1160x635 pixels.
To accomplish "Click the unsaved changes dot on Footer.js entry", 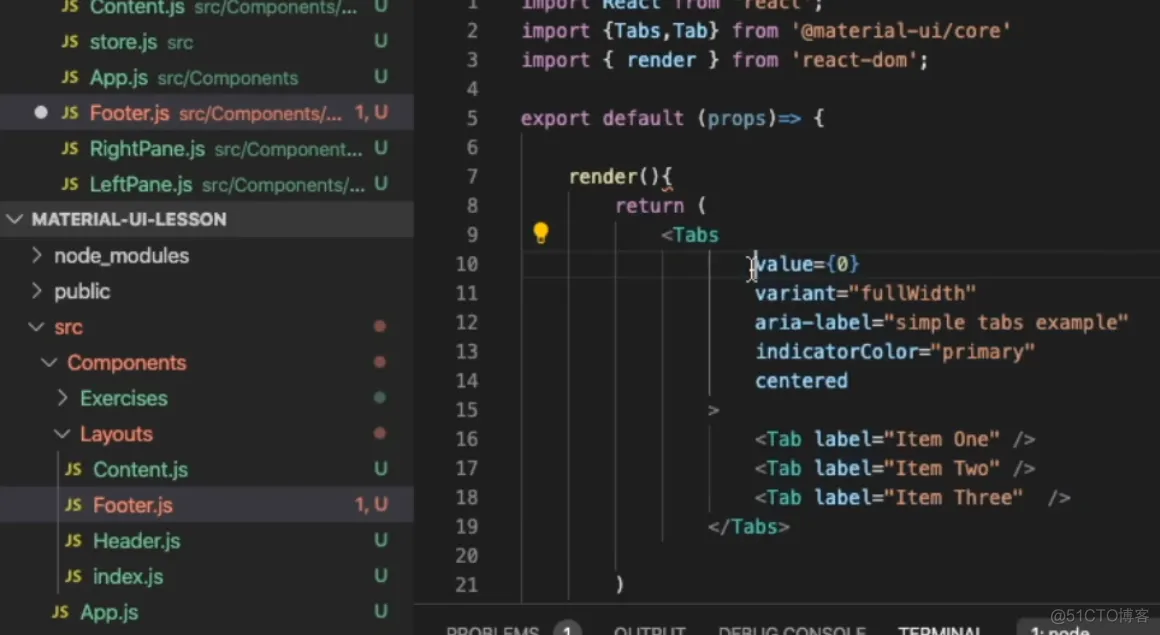I will pos(40,112).
